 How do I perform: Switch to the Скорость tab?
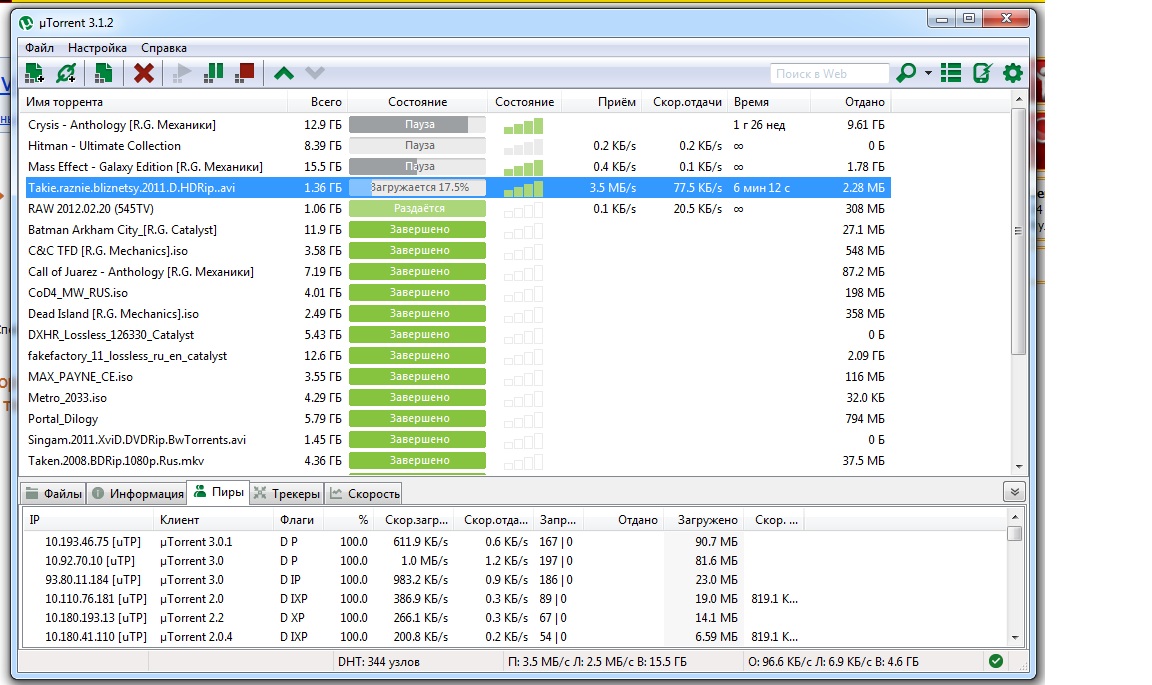coord(364,493)
